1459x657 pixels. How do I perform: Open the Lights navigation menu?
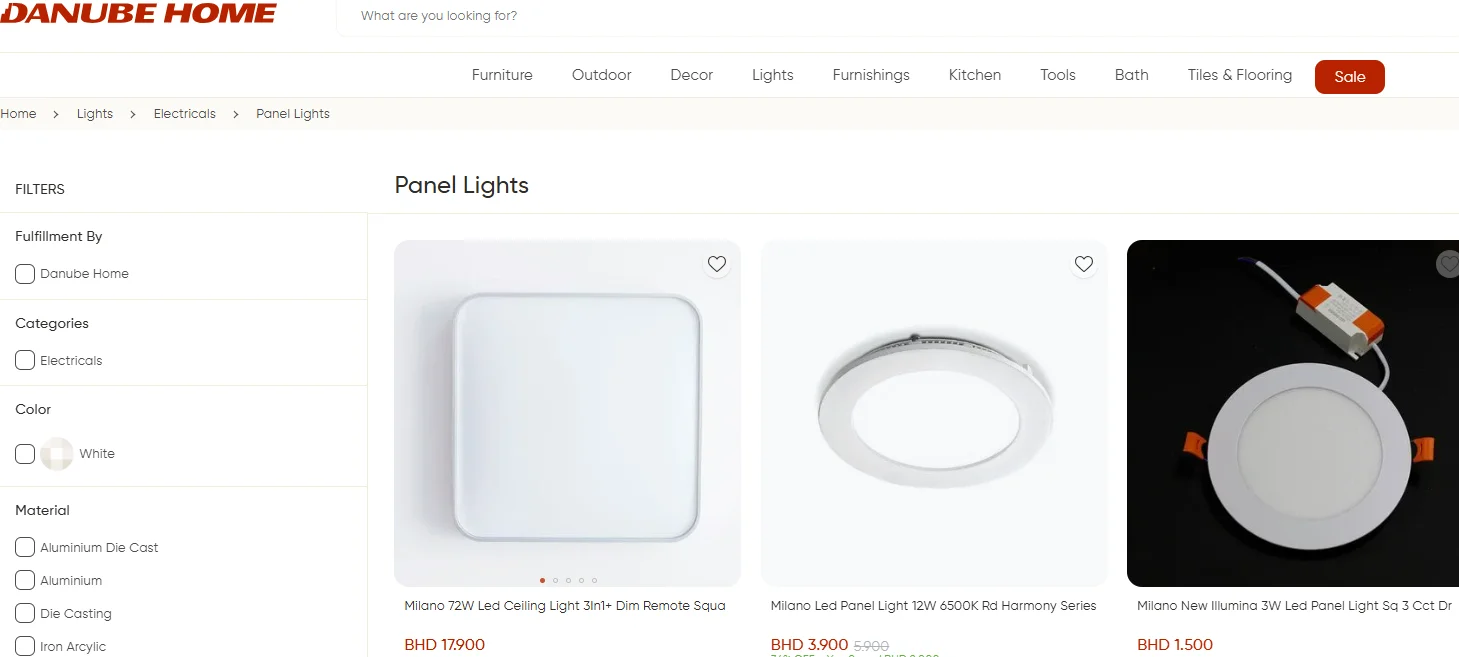(x=773, y=75)
